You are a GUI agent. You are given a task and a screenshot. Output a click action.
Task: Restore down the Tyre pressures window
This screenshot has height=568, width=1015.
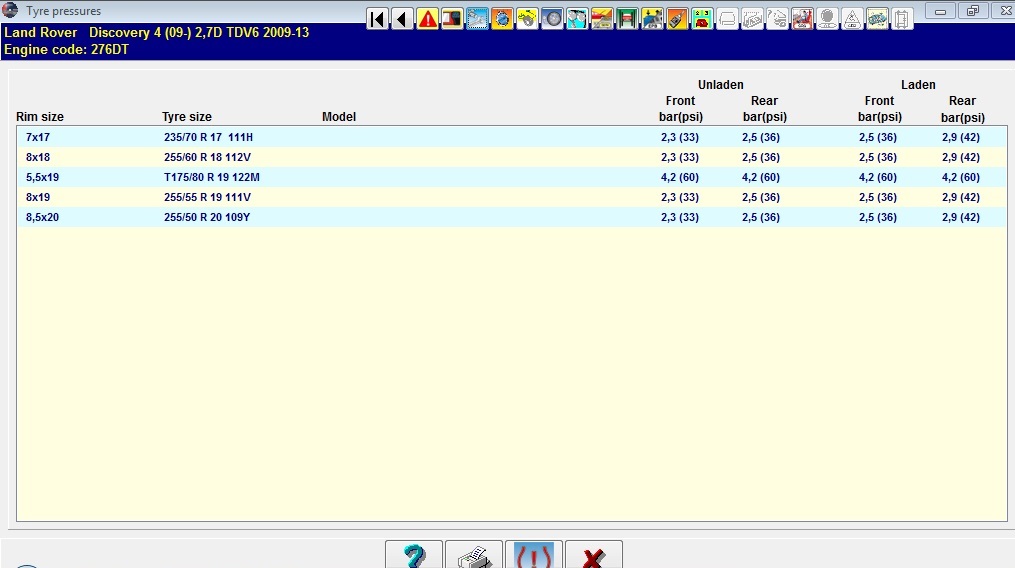click(x=972, y=11)
